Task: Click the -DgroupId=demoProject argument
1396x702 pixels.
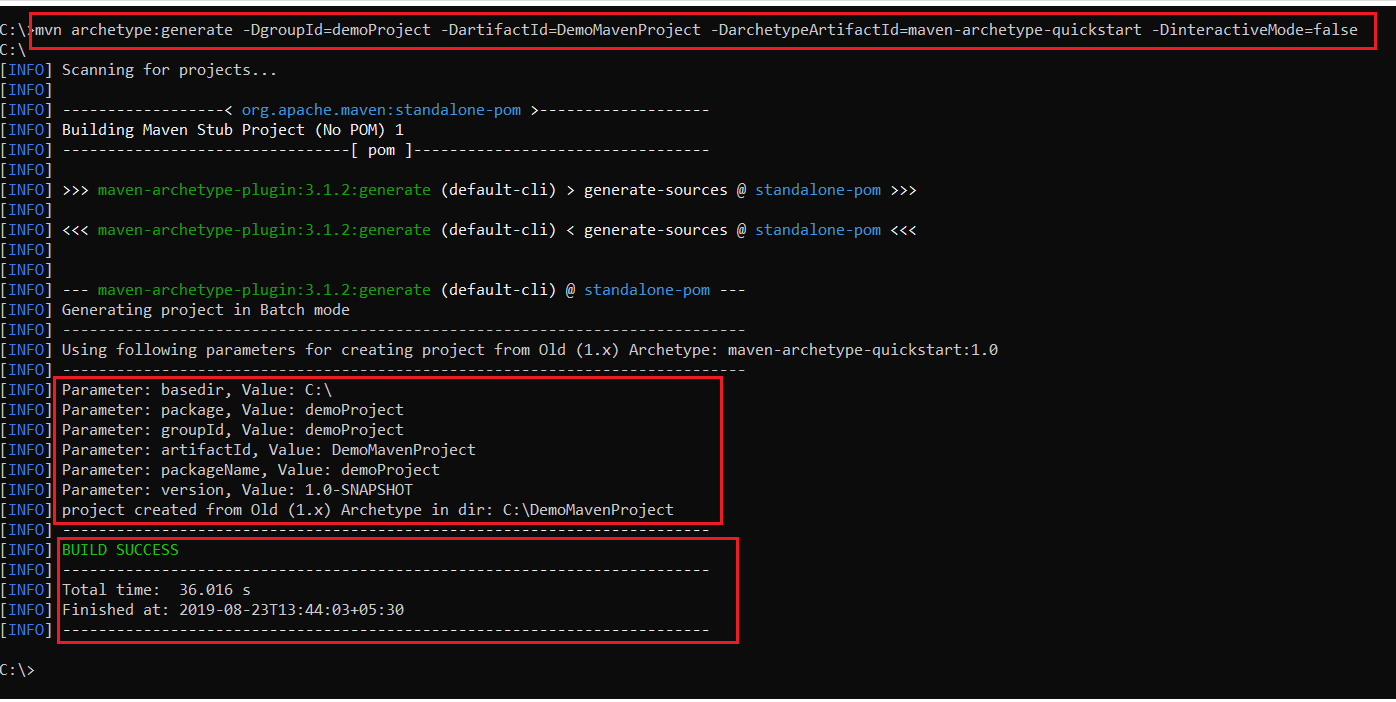Action: click(336, 30)
